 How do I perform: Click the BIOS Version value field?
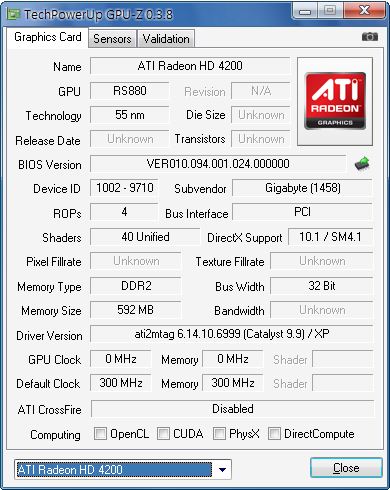point(218,164)
